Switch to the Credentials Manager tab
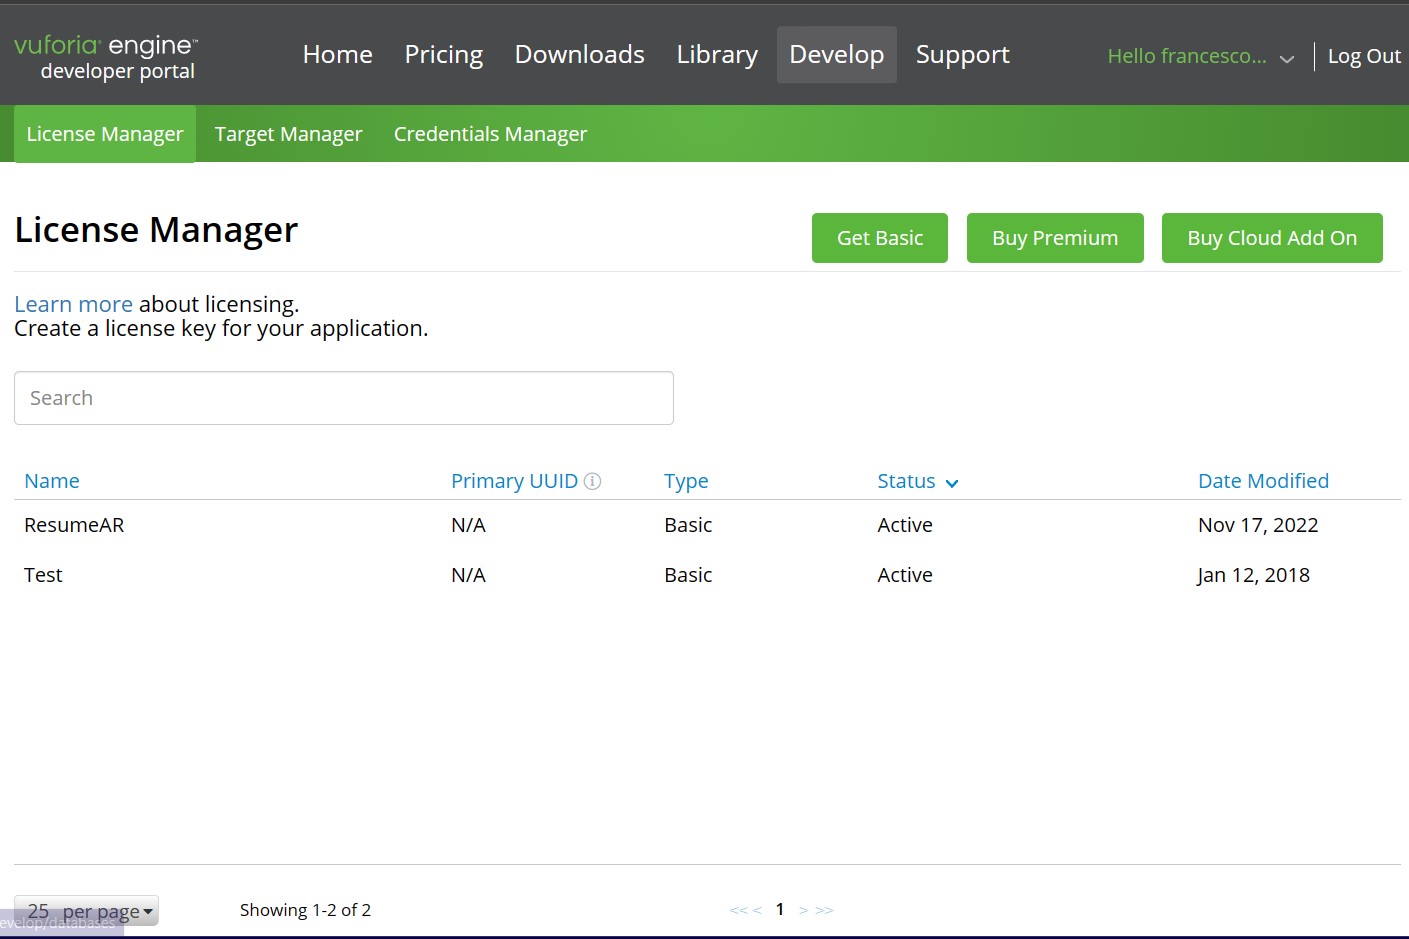The image size is (1409, 939). 491,134
